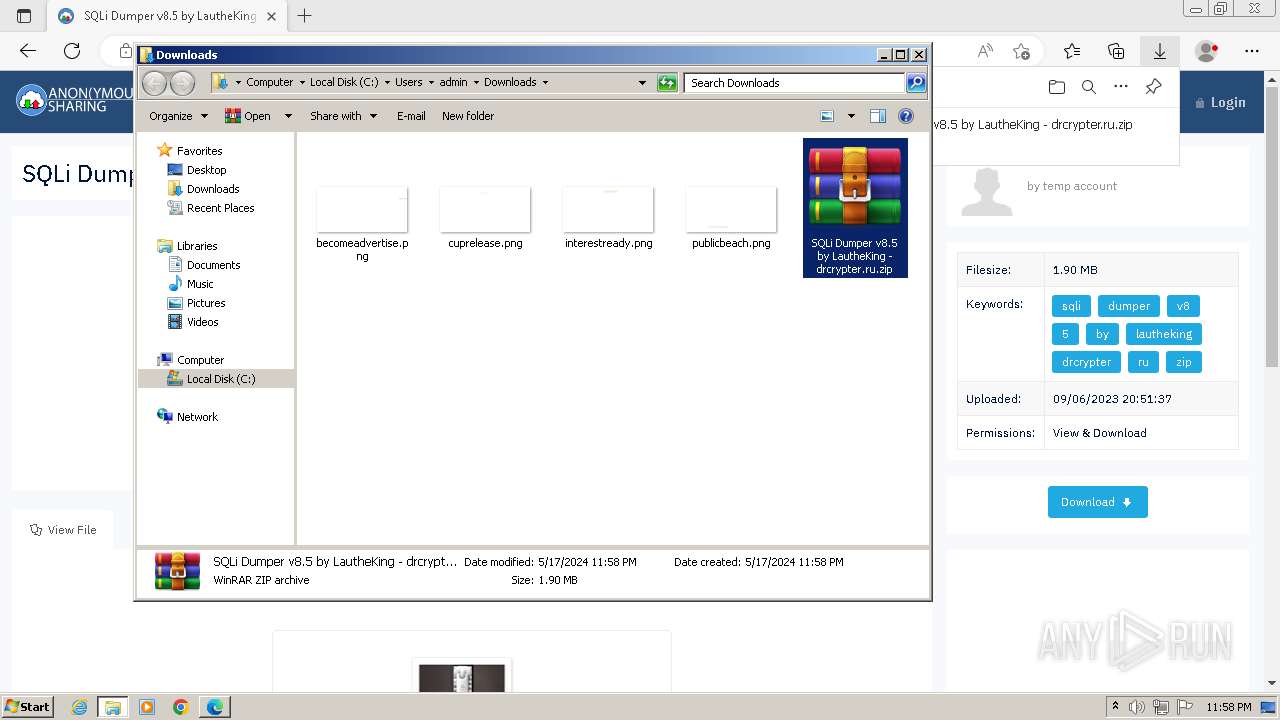
Task: Open the Organize menu
Action: 178,116
